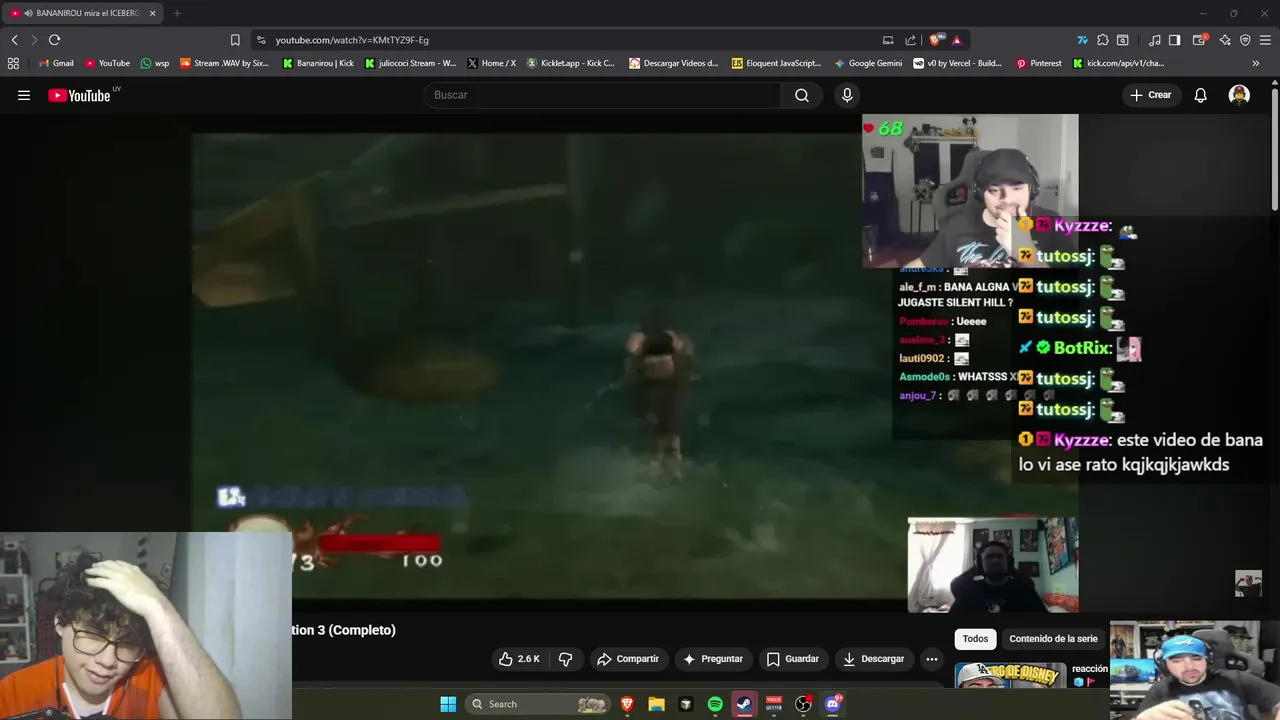1280x720 pixels.
Task: Click the share icon in the address bar
Action: pos(910,40)
